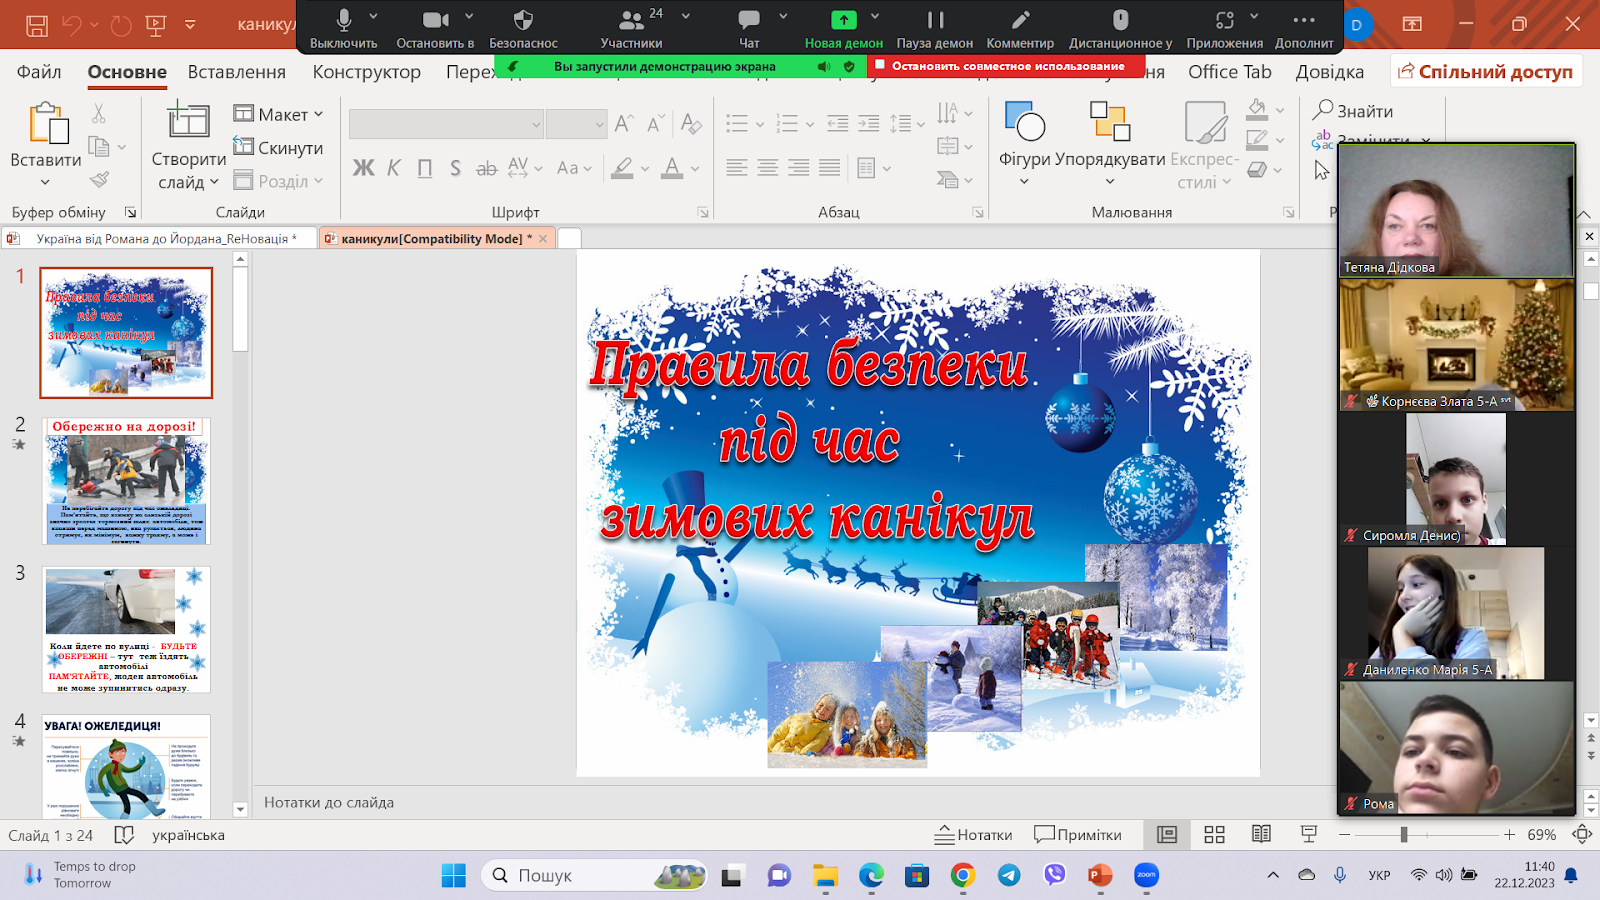Open Довідка ribbon tab
This screenshot has width=1600, height=900.
1330,72
